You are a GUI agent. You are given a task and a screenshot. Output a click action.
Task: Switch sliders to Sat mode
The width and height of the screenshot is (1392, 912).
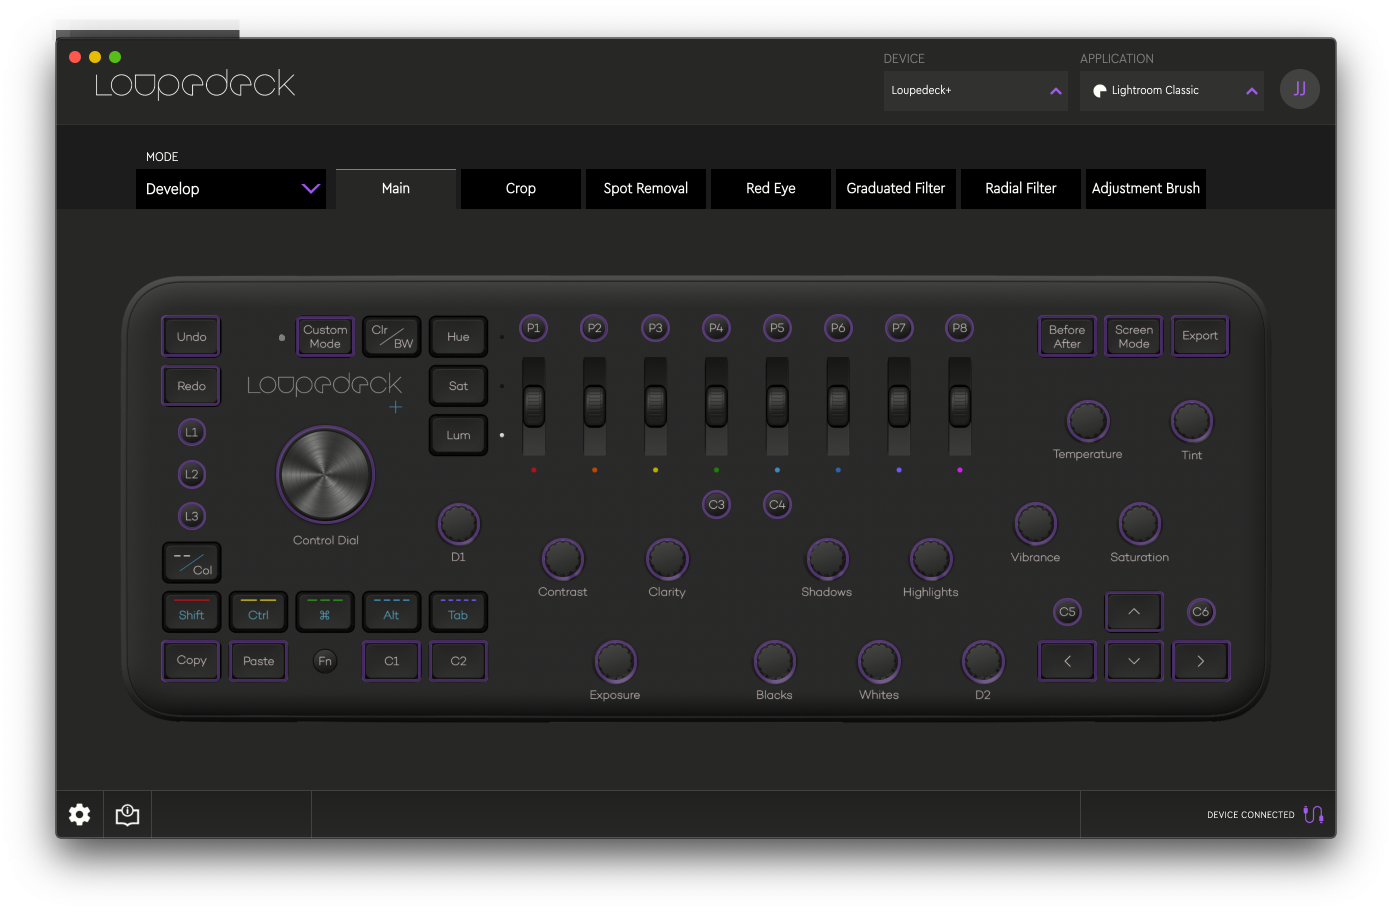(x=458, y=386)
